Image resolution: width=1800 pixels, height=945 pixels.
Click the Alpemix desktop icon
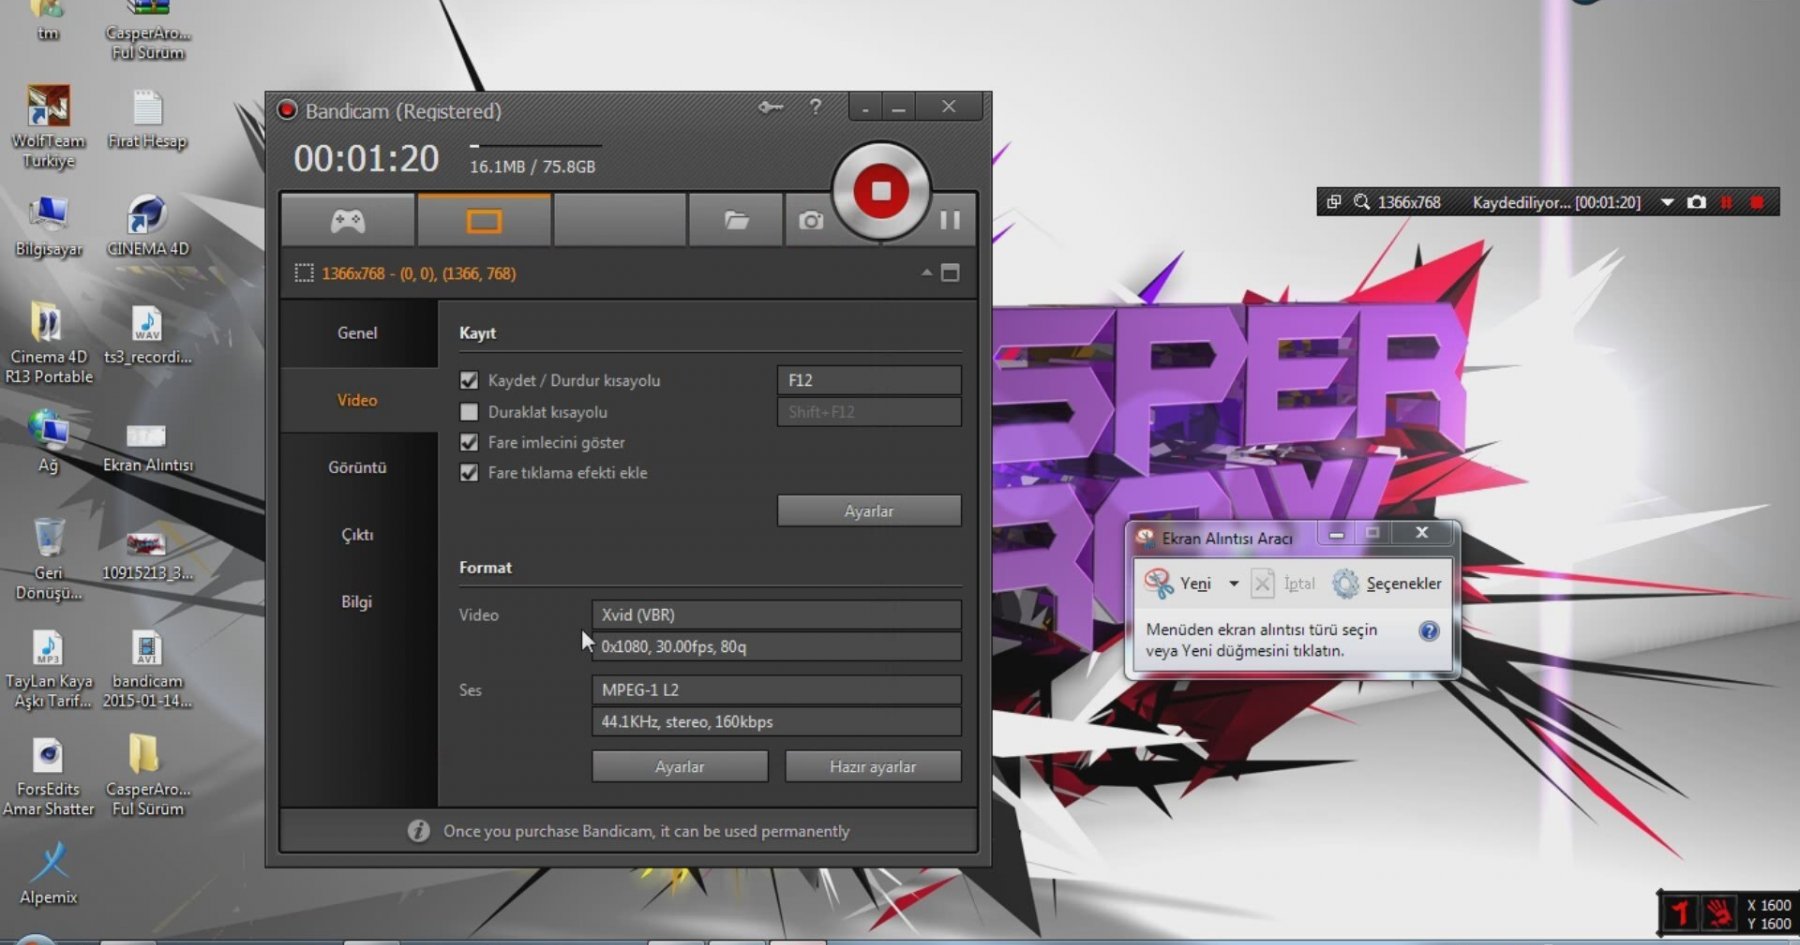pos(48,875)
